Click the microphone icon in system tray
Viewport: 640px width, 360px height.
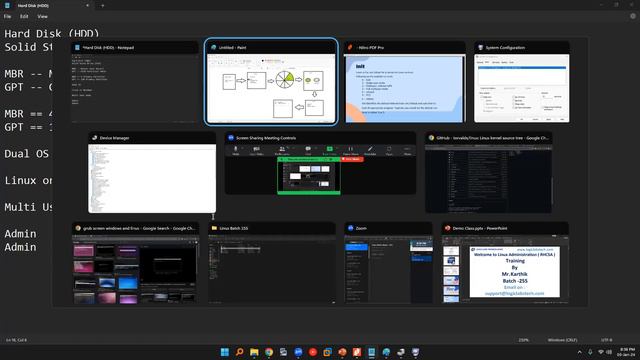tap(590, 352)
